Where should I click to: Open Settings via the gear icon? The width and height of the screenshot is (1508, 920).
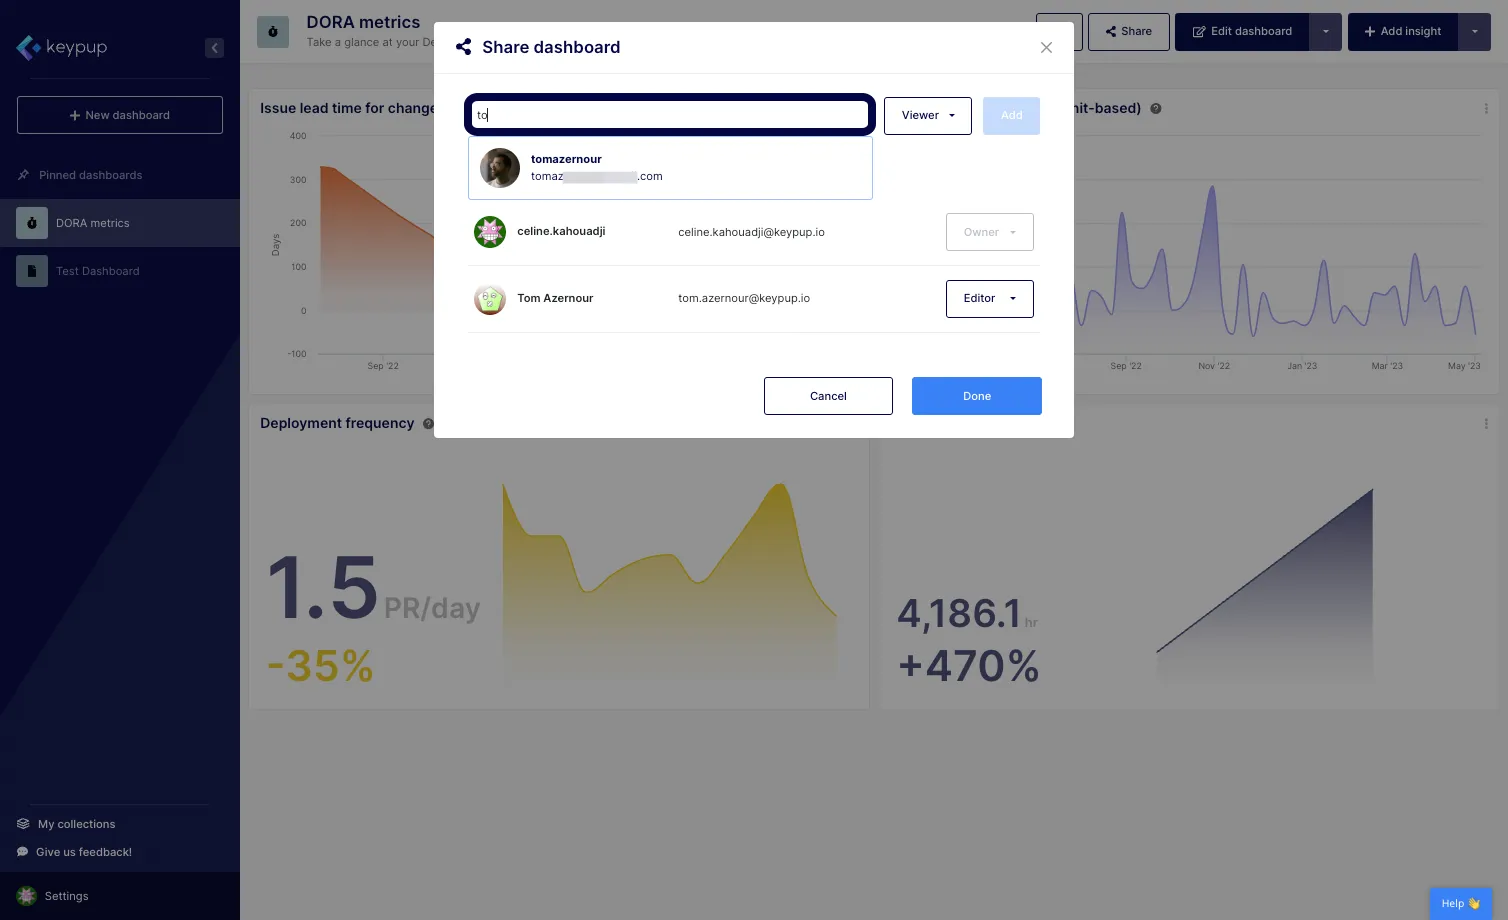coord(28,896)
